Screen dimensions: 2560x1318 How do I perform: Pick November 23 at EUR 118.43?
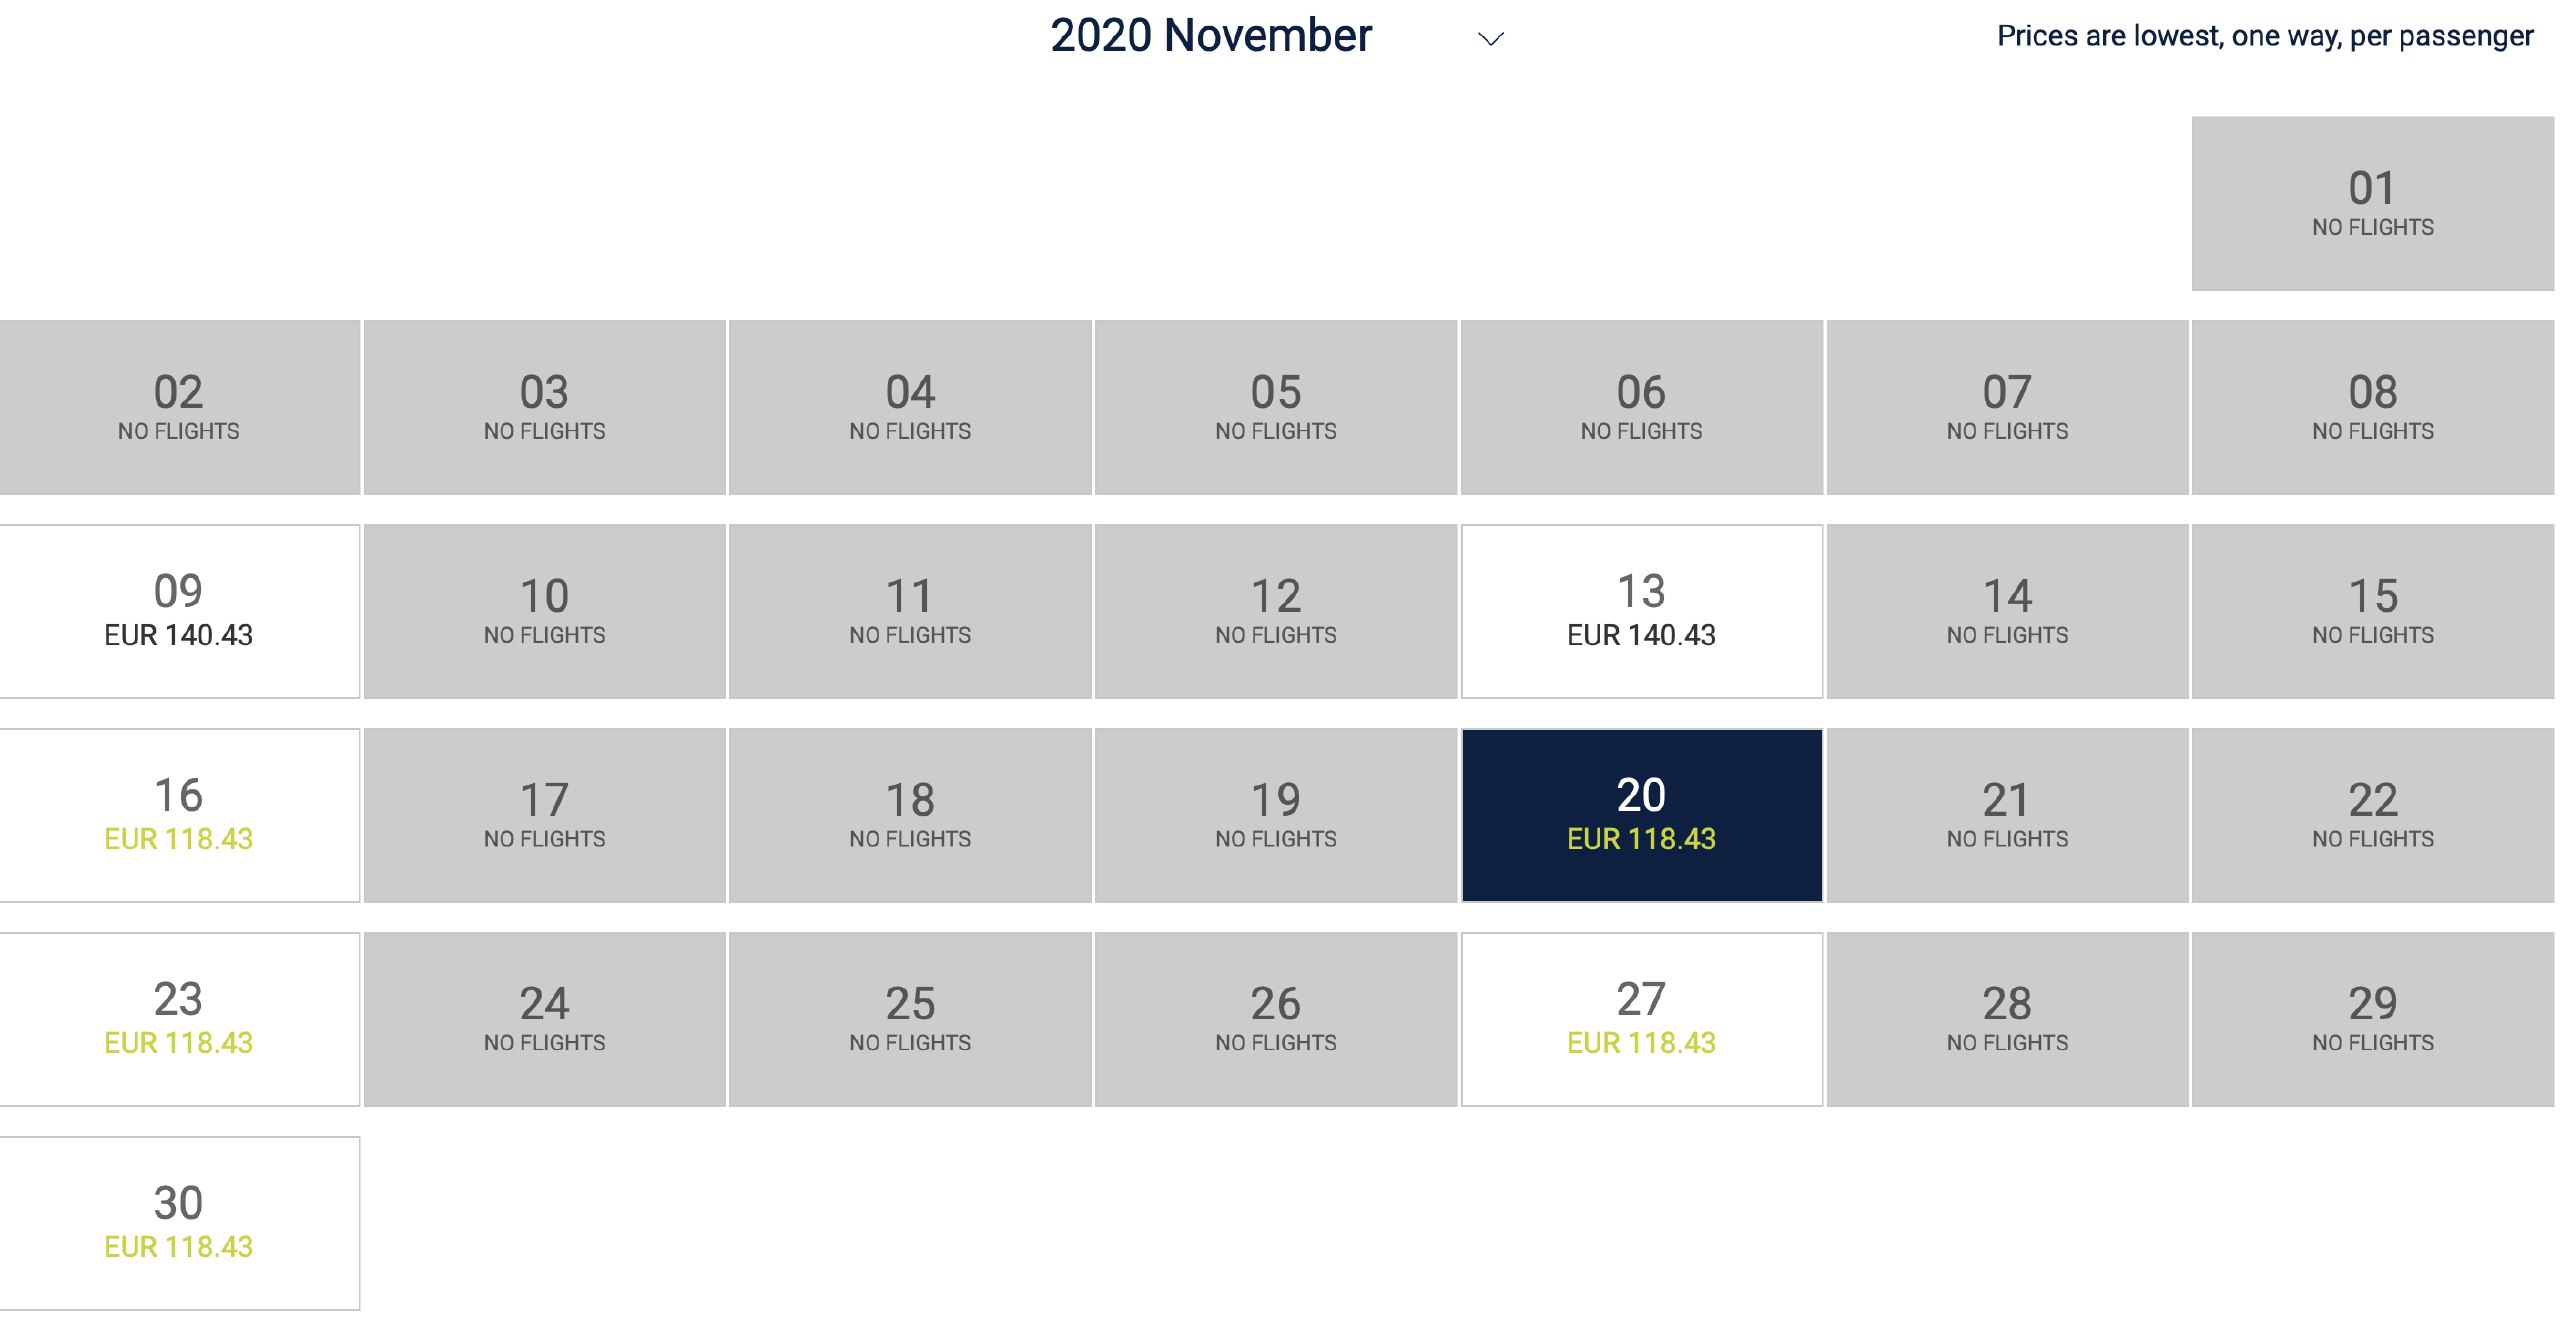(179, 1019)
